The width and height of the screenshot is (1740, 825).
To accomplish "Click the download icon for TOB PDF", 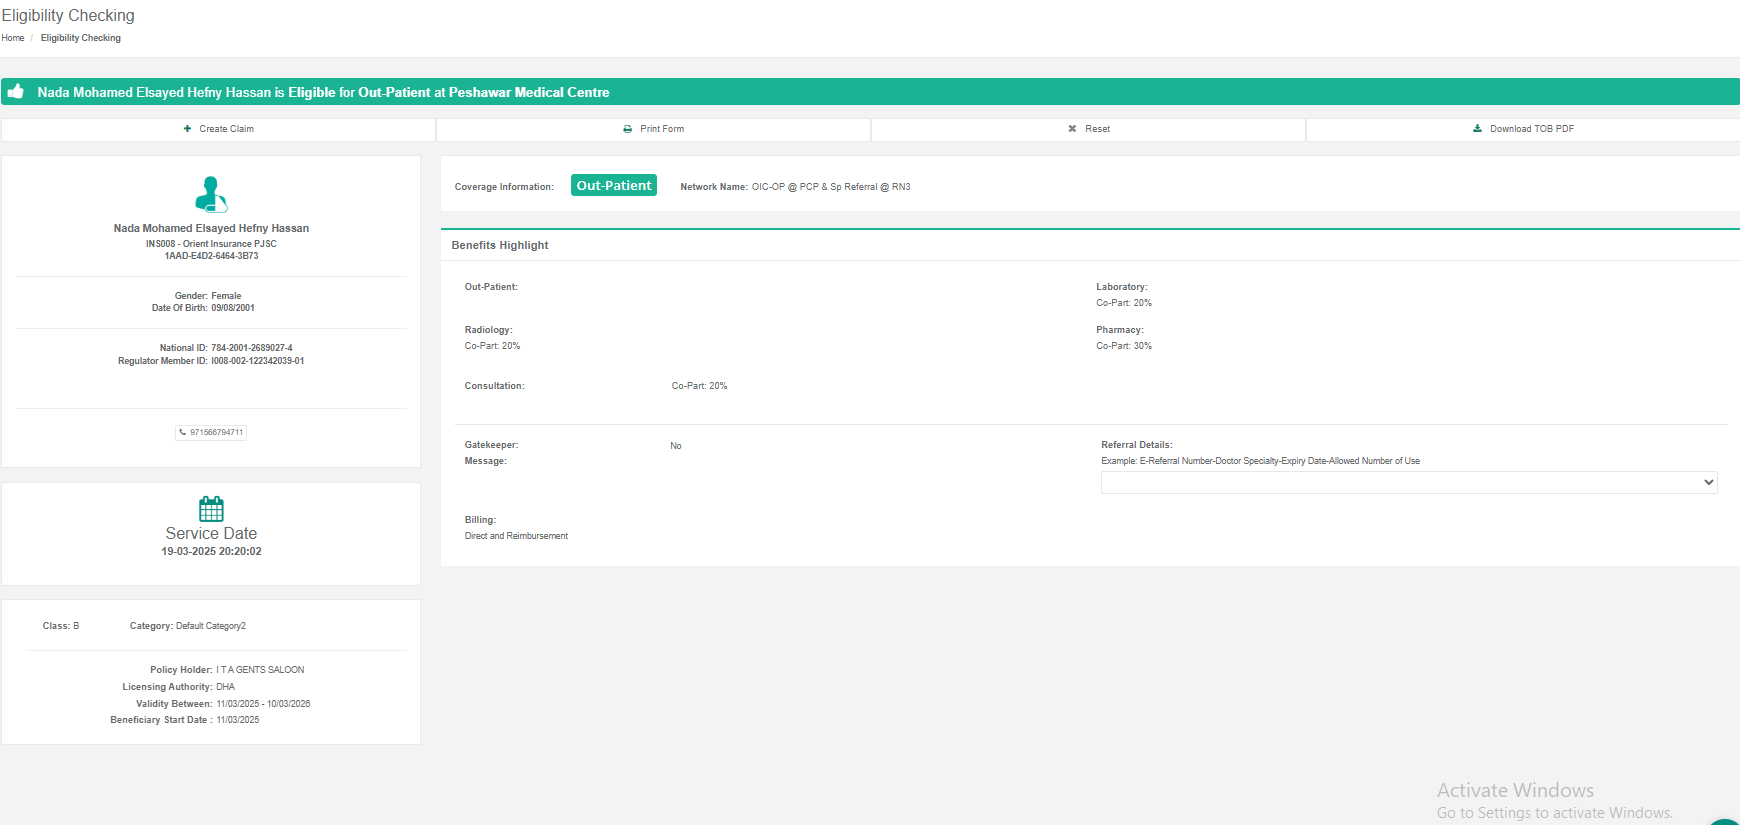I will tap(1477, 129).
